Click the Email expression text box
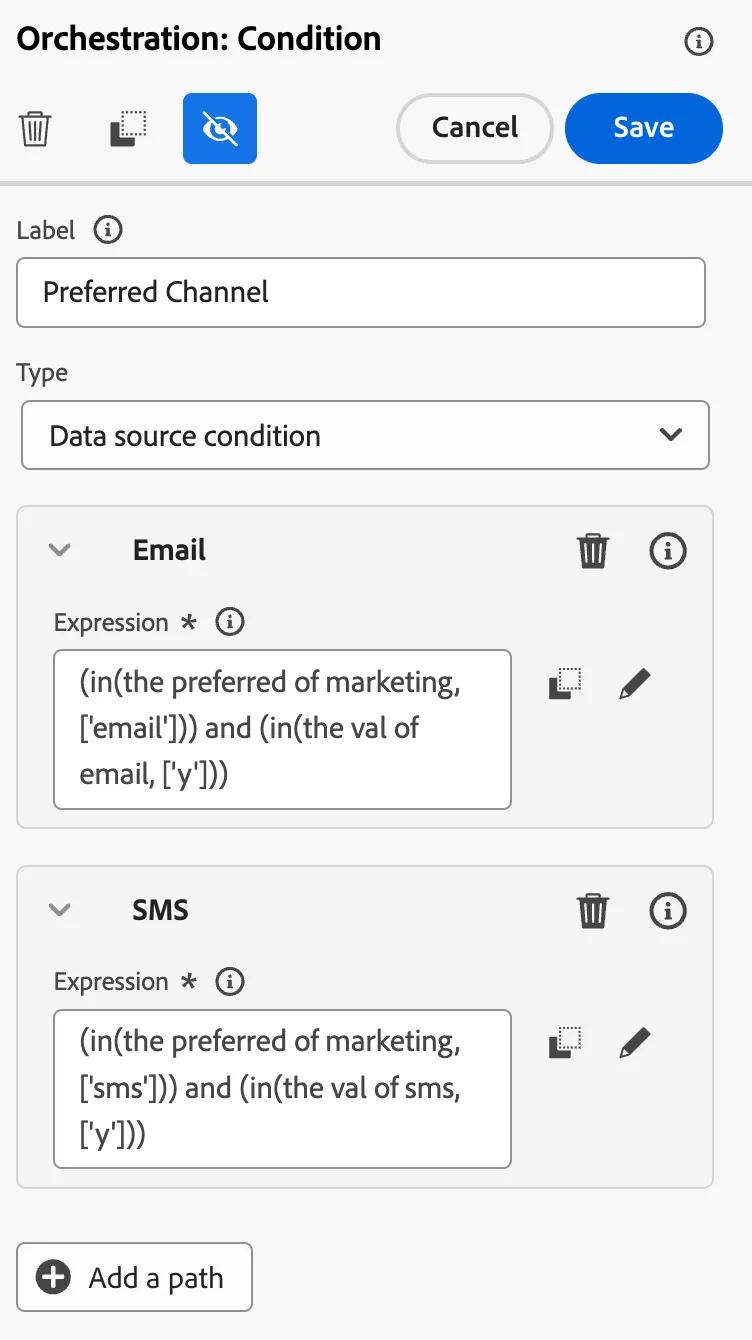Viewport: 752px width, 1340px height. point(283,729)
